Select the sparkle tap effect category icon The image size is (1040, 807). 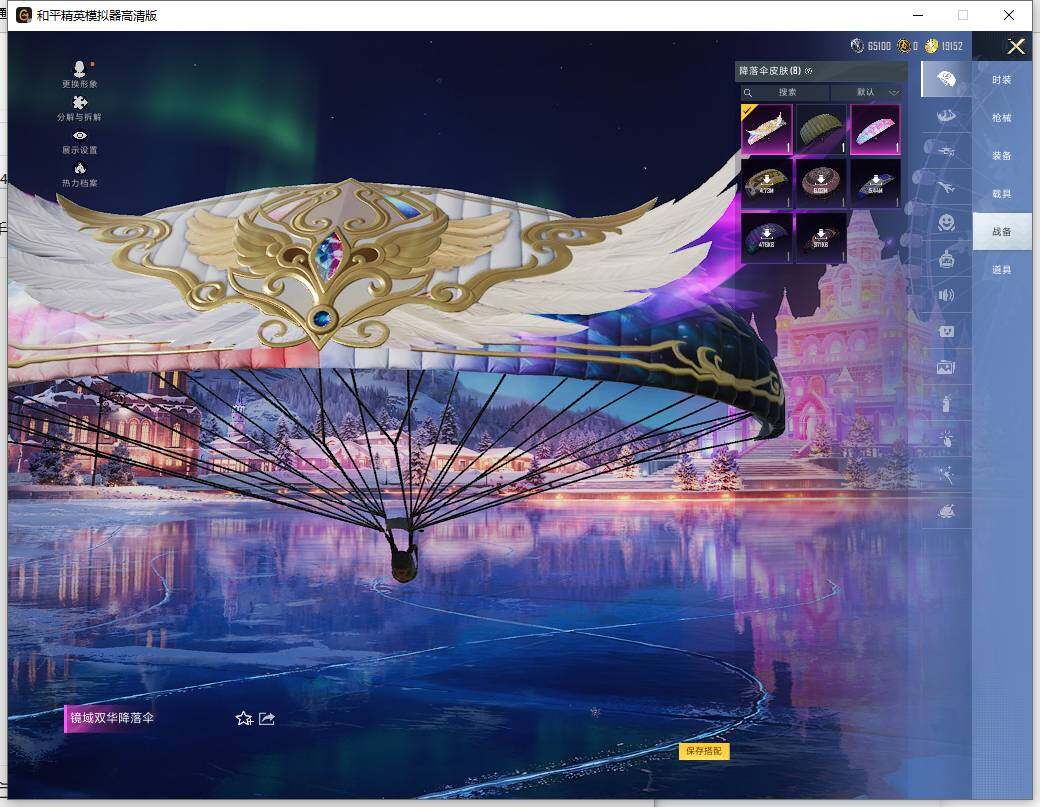click(946, 438)
